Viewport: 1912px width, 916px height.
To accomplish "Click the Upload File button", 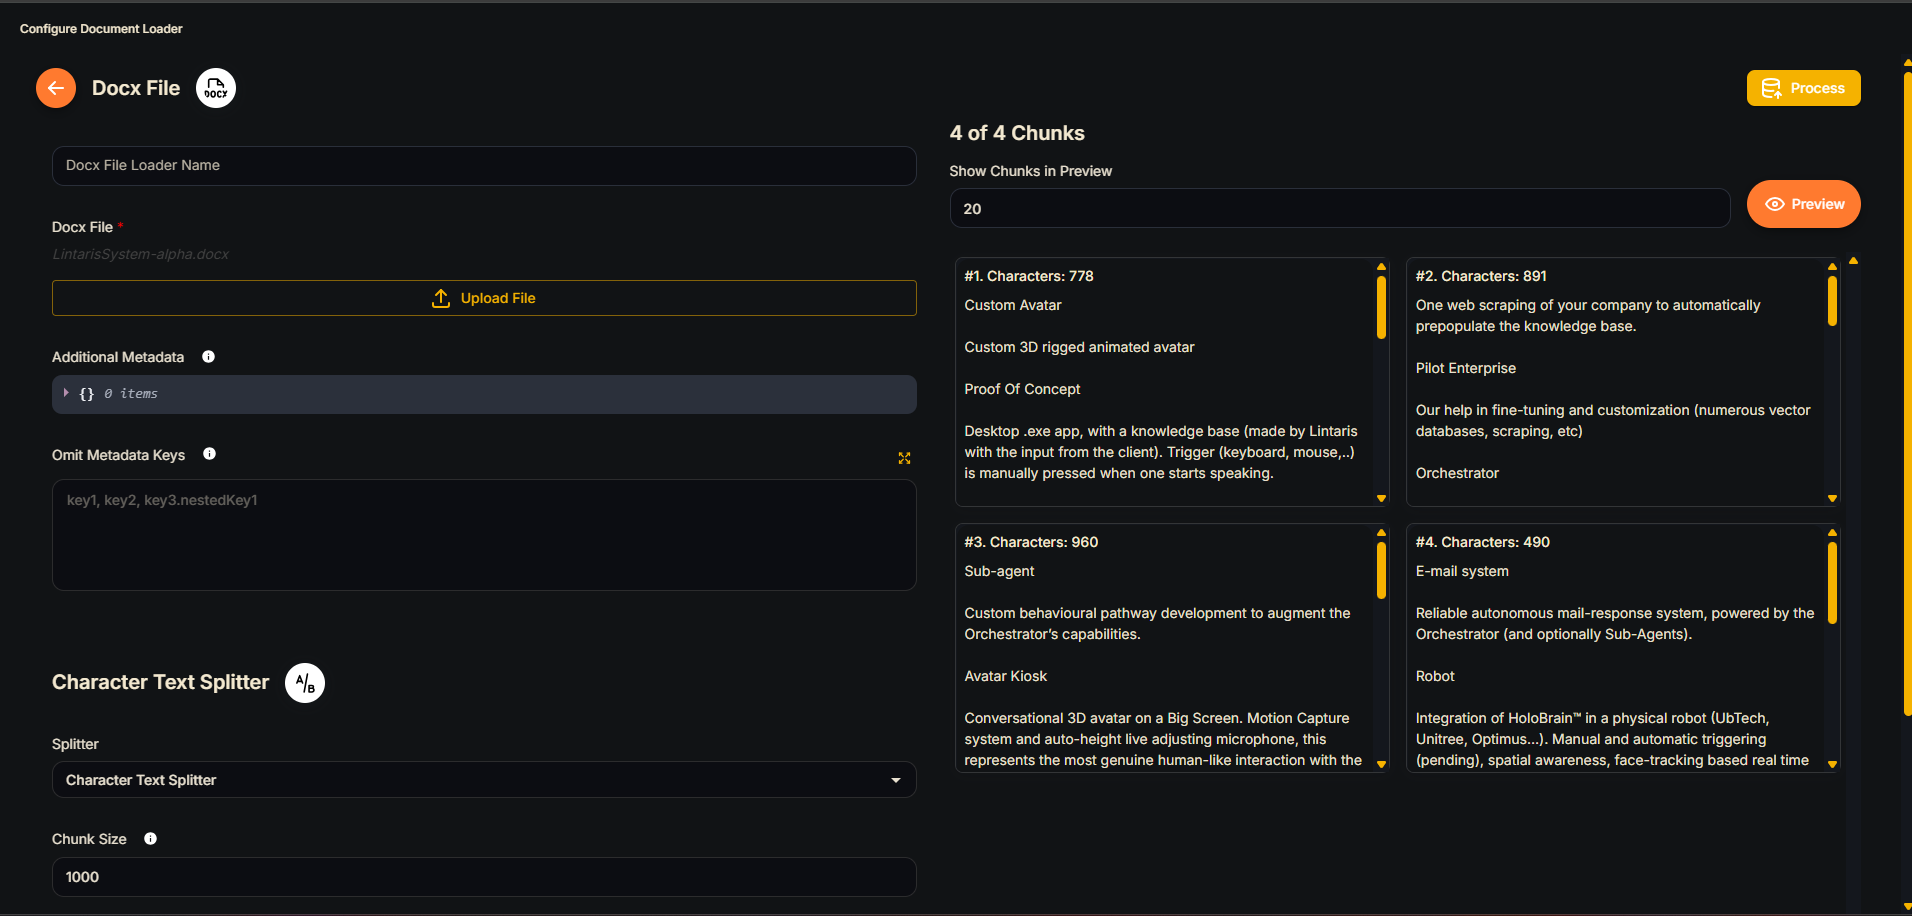I will click(x=484, y=298).
